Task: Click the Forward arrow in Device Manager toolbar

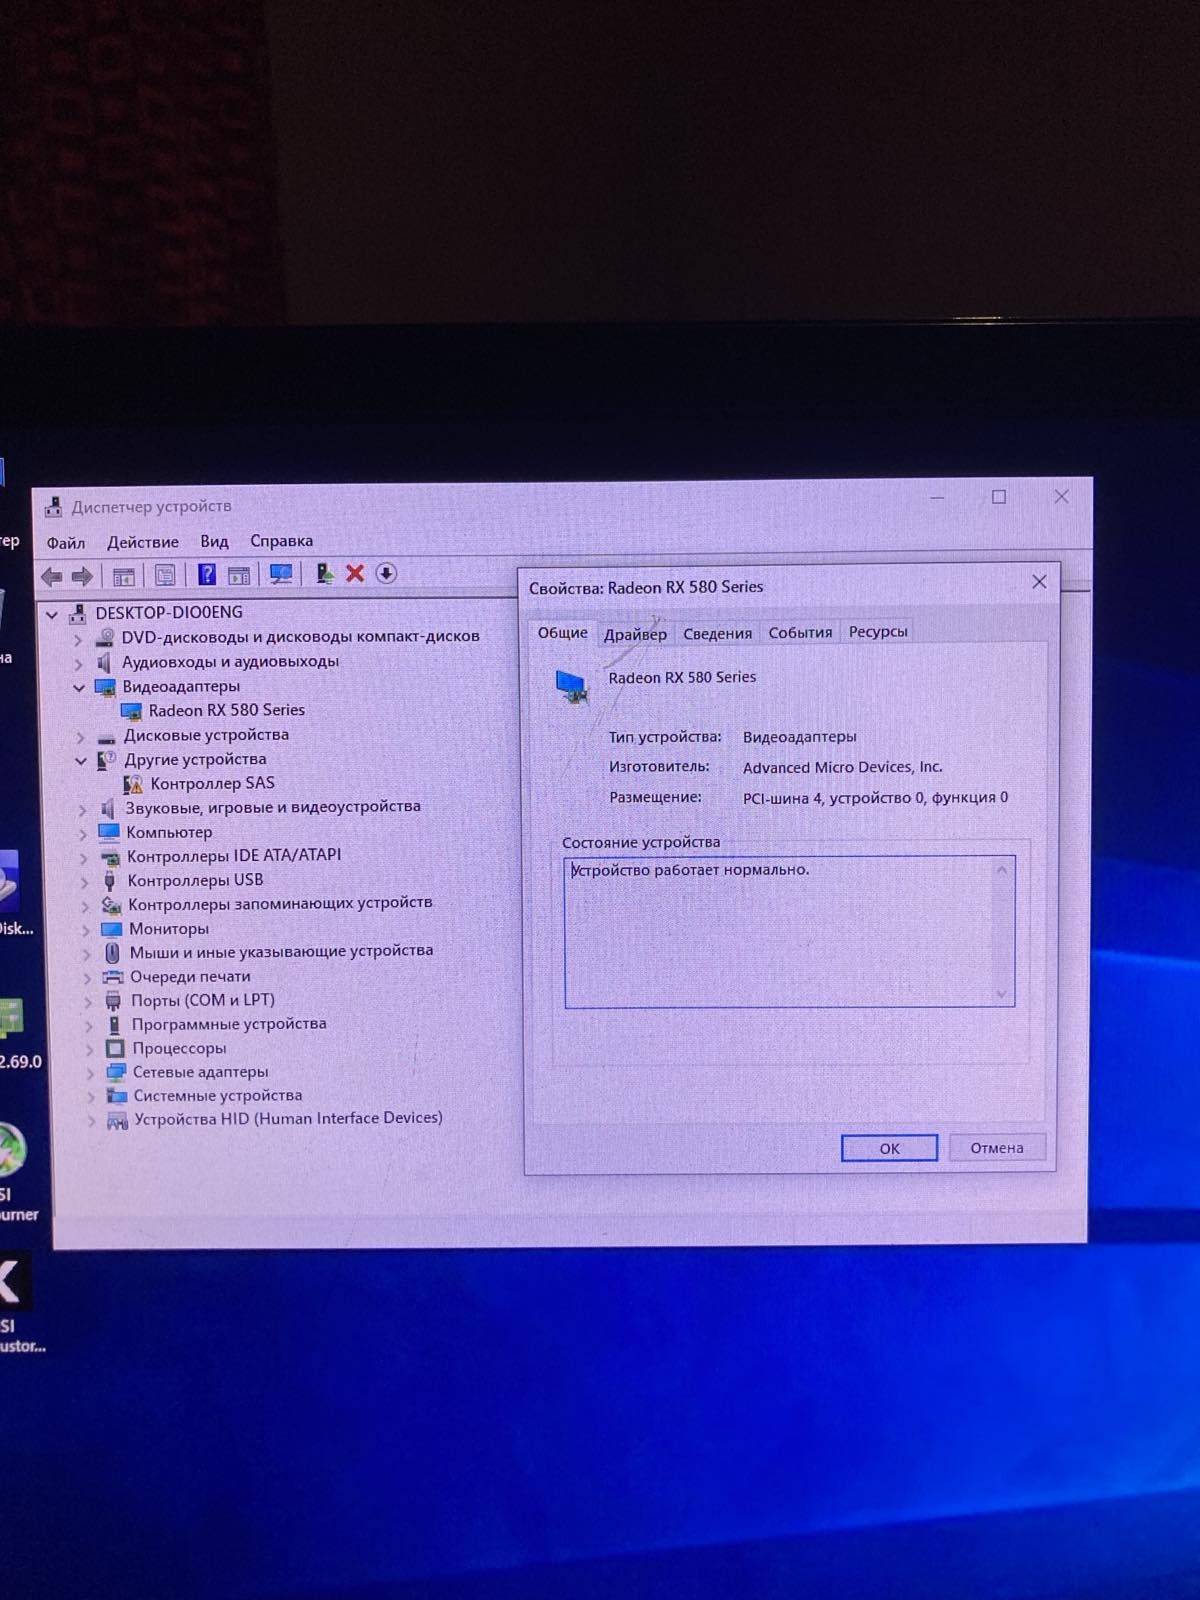Action: pyautogui.click(x=82, y=576)
